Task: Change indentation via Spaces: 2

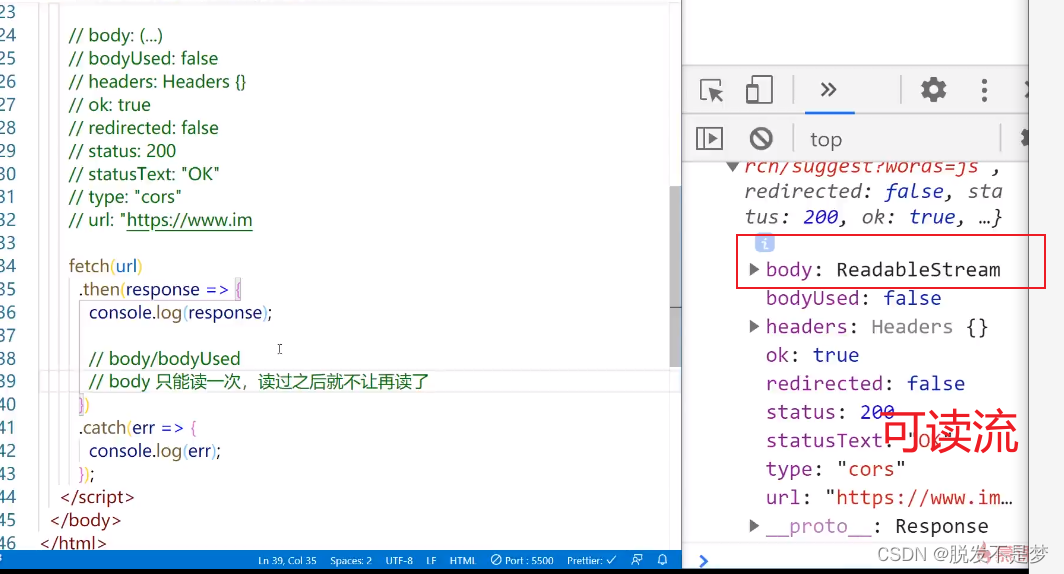Action: tap(351, 560)
